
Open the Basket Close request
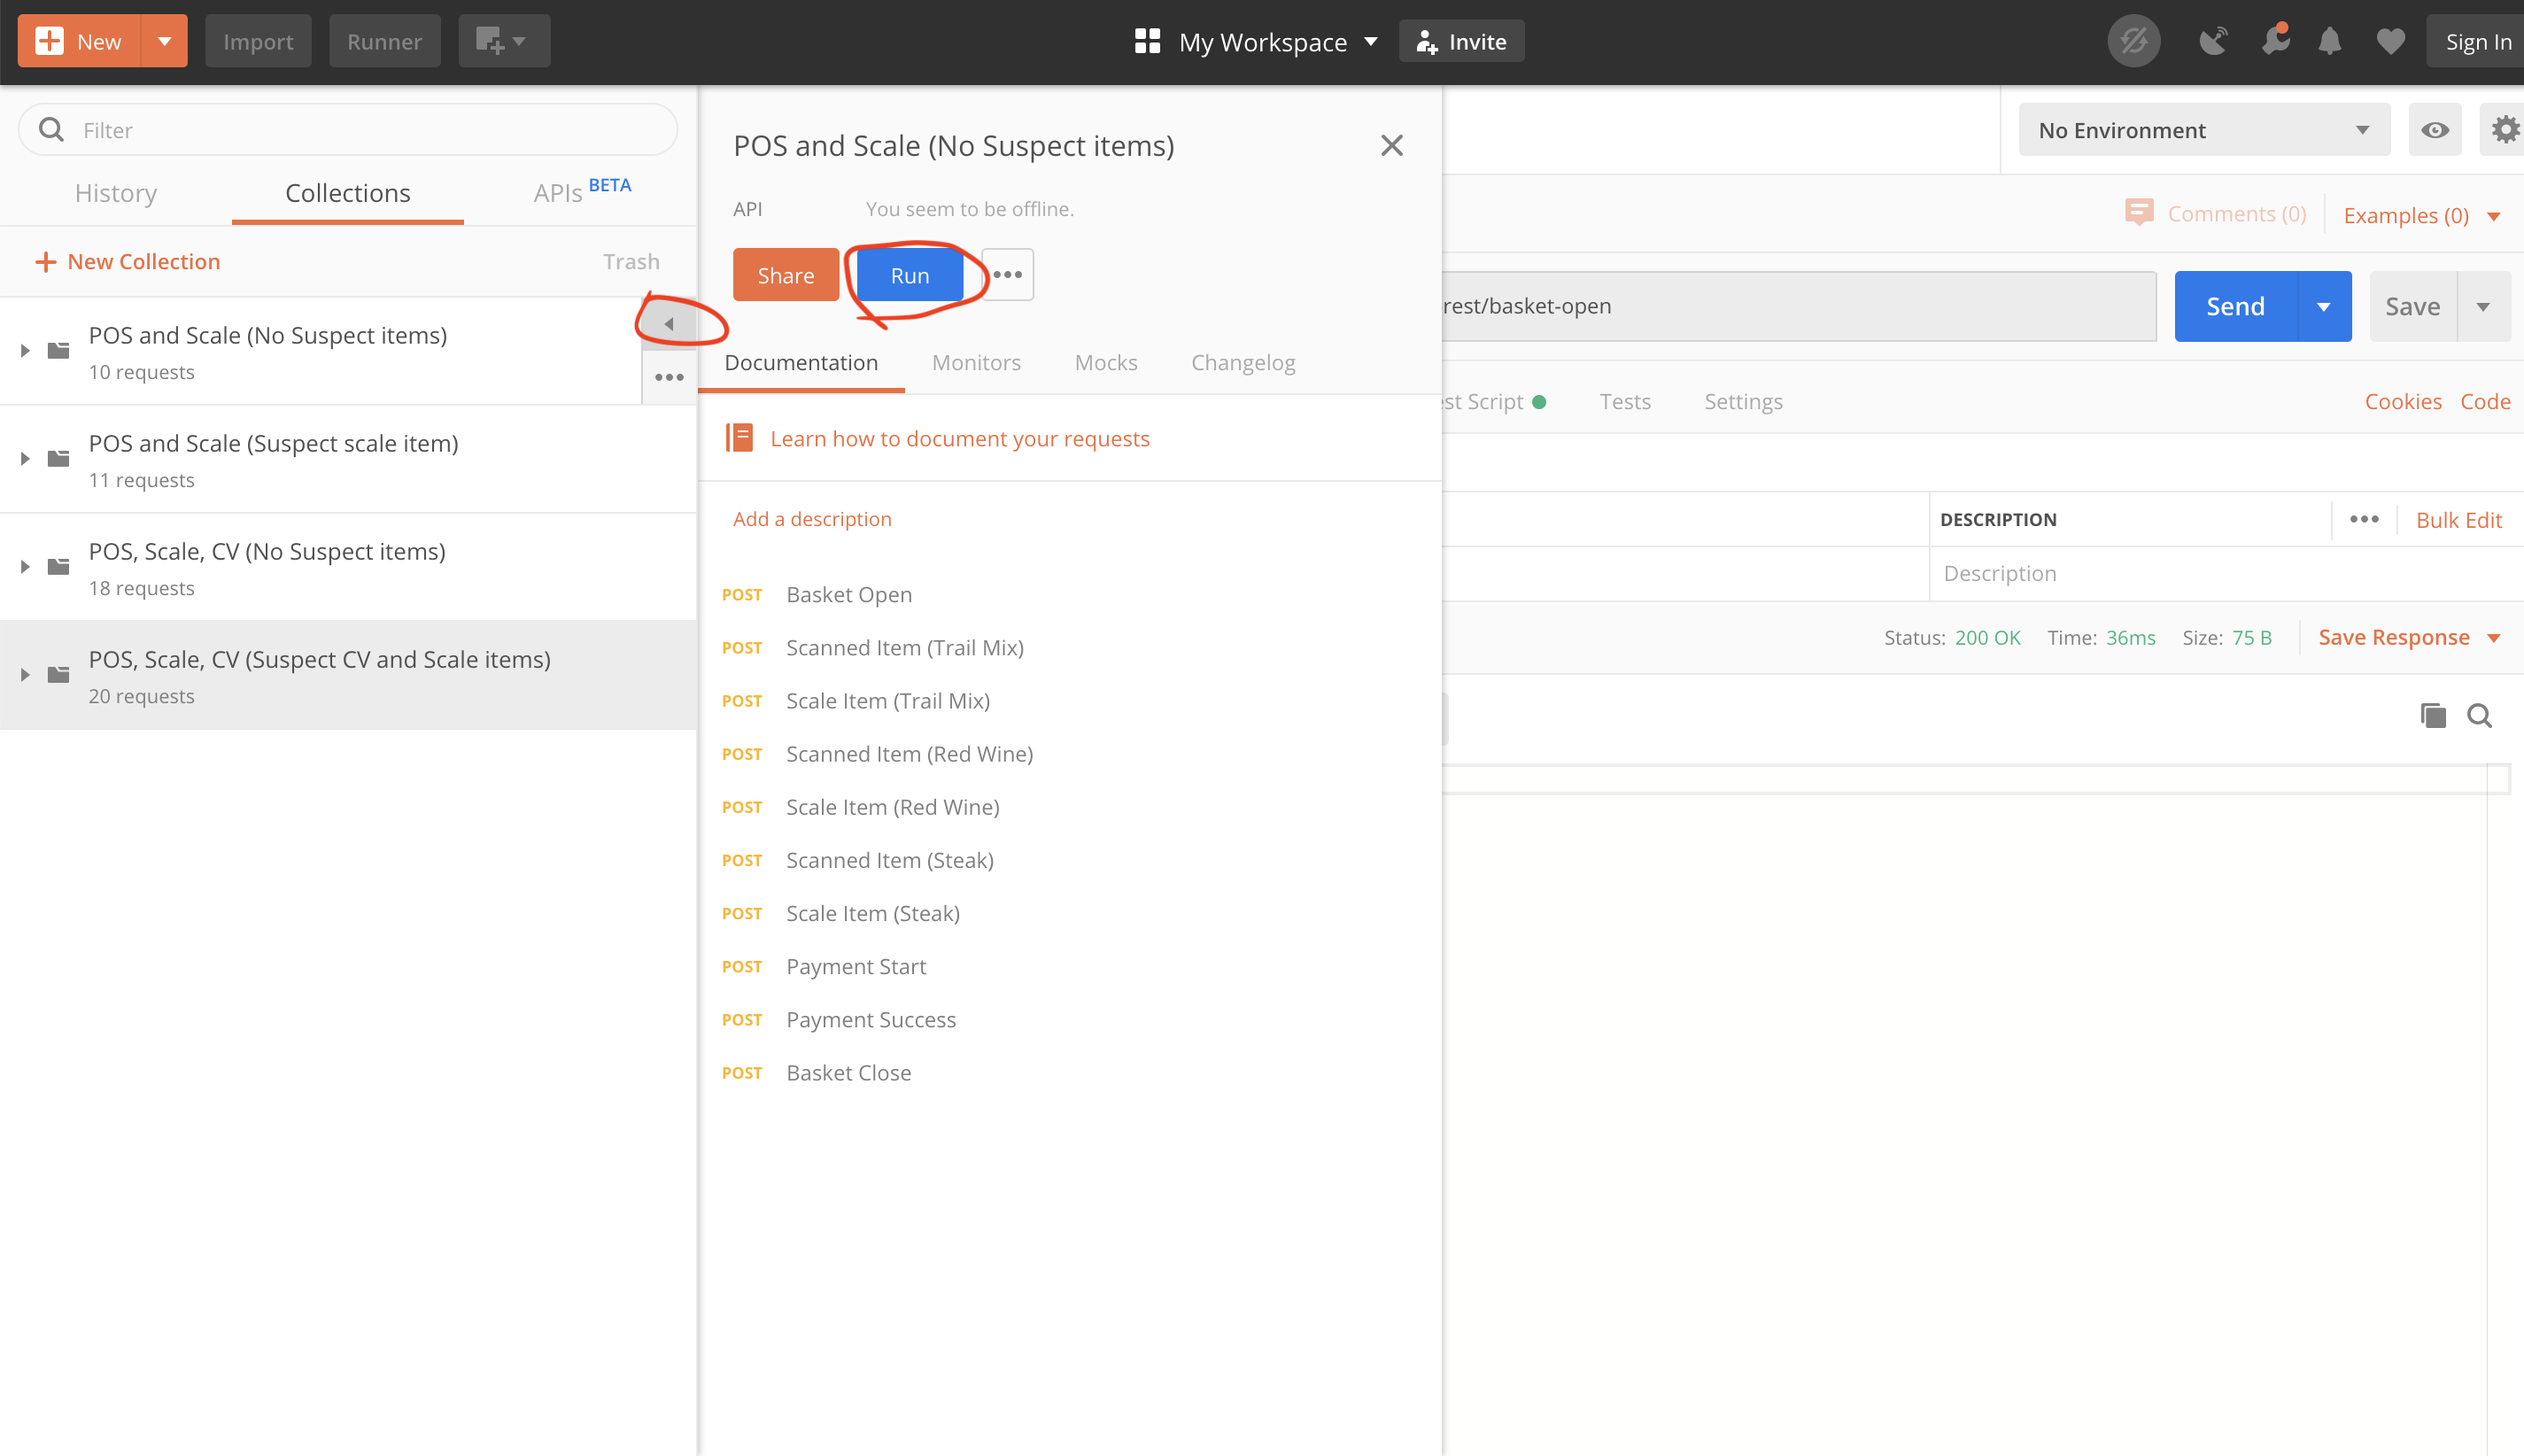click(849, 1072)
